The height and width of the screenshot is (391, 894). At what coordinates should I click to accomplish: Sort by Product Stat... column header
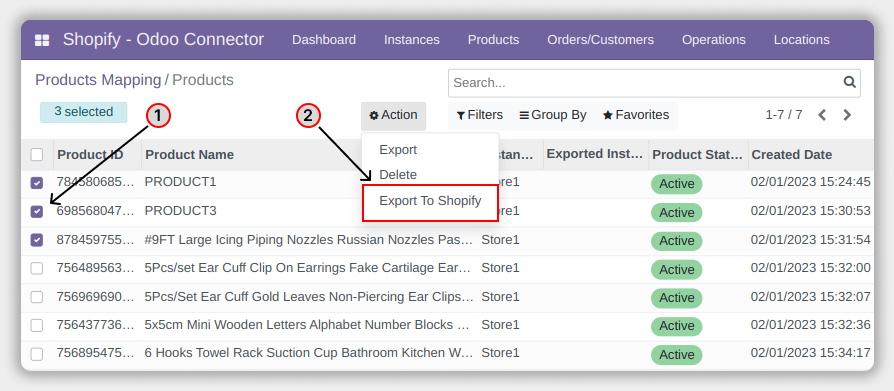pos(697,154)
